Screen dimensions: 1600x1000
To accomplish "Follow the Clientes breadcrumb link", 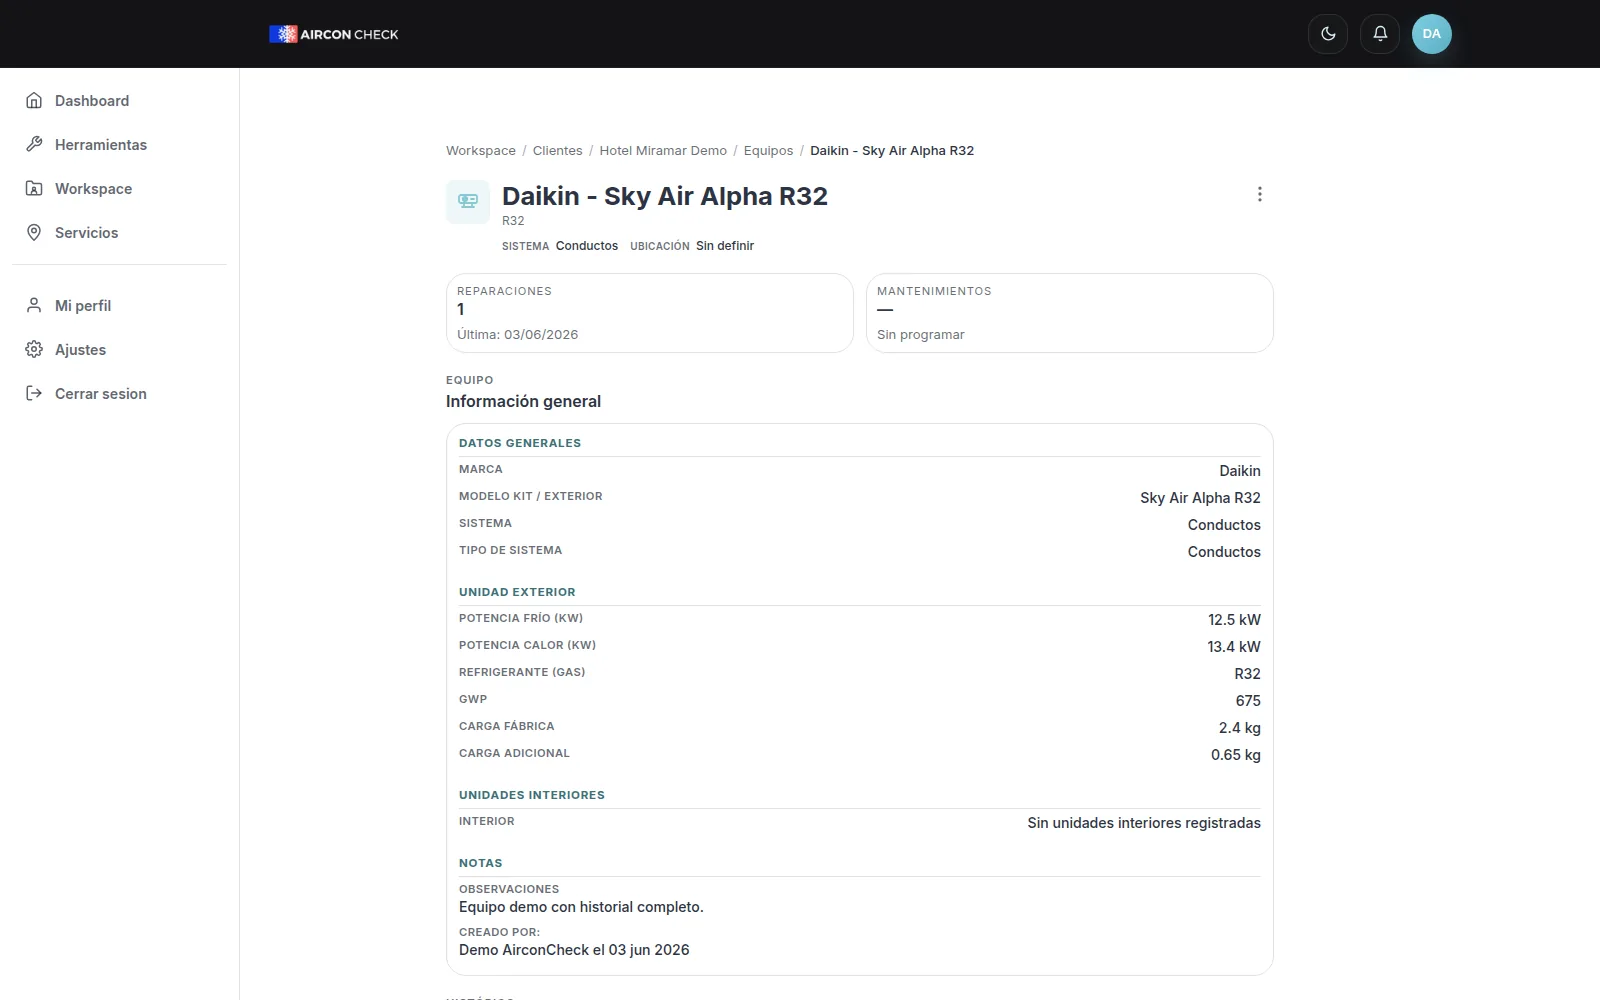I will click(x=557, y=151).
